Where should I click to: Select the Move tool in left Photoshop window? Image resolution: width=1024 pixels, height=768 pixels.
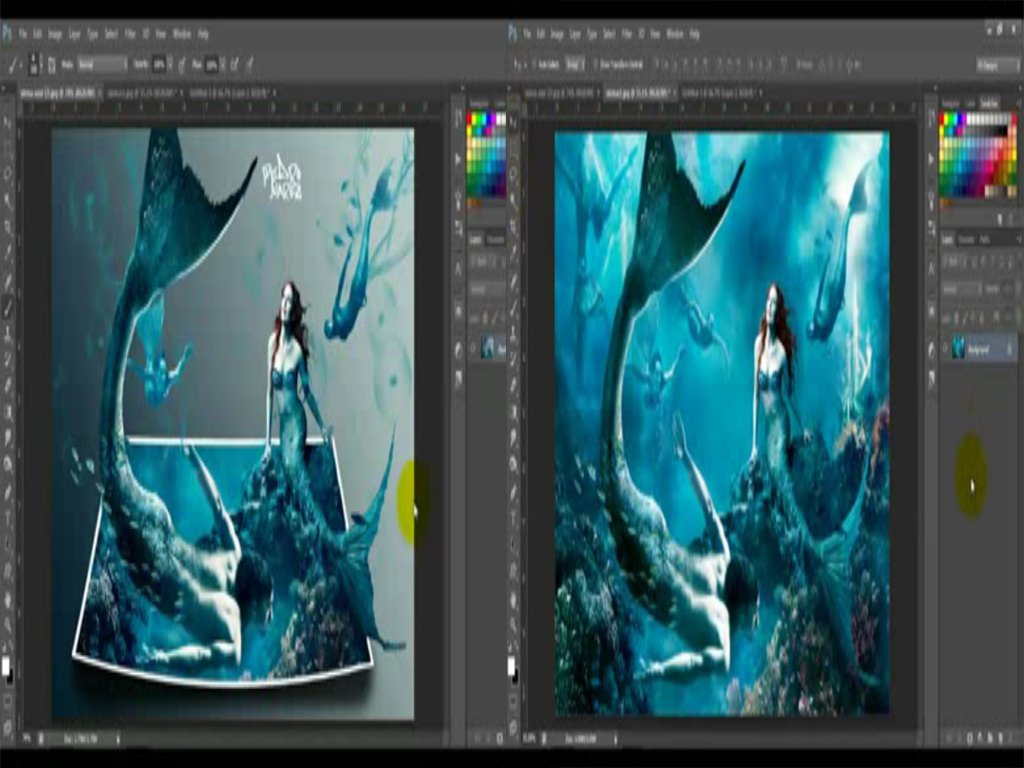point(8,121)
